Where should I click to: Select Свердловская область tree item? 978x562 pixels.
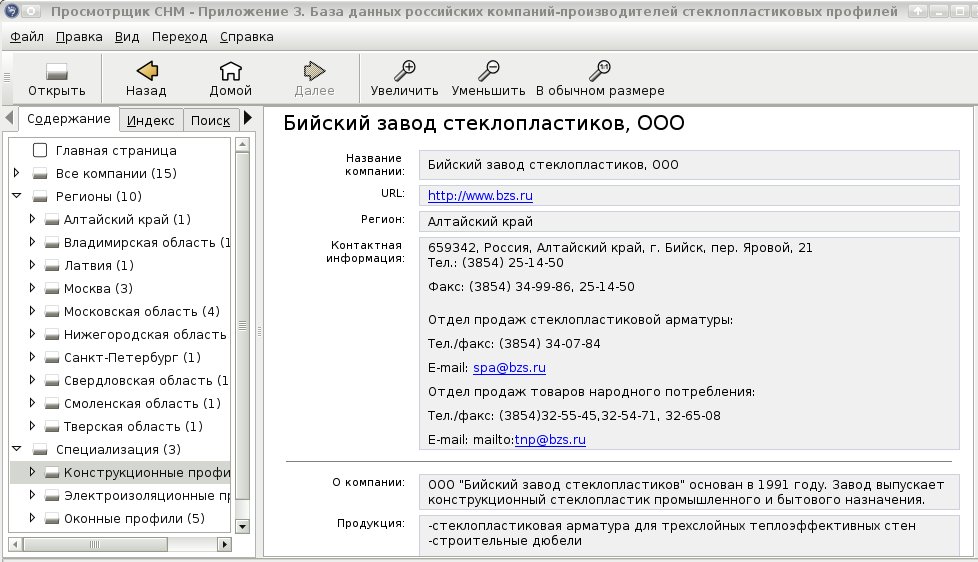click(x=146, y=380)
